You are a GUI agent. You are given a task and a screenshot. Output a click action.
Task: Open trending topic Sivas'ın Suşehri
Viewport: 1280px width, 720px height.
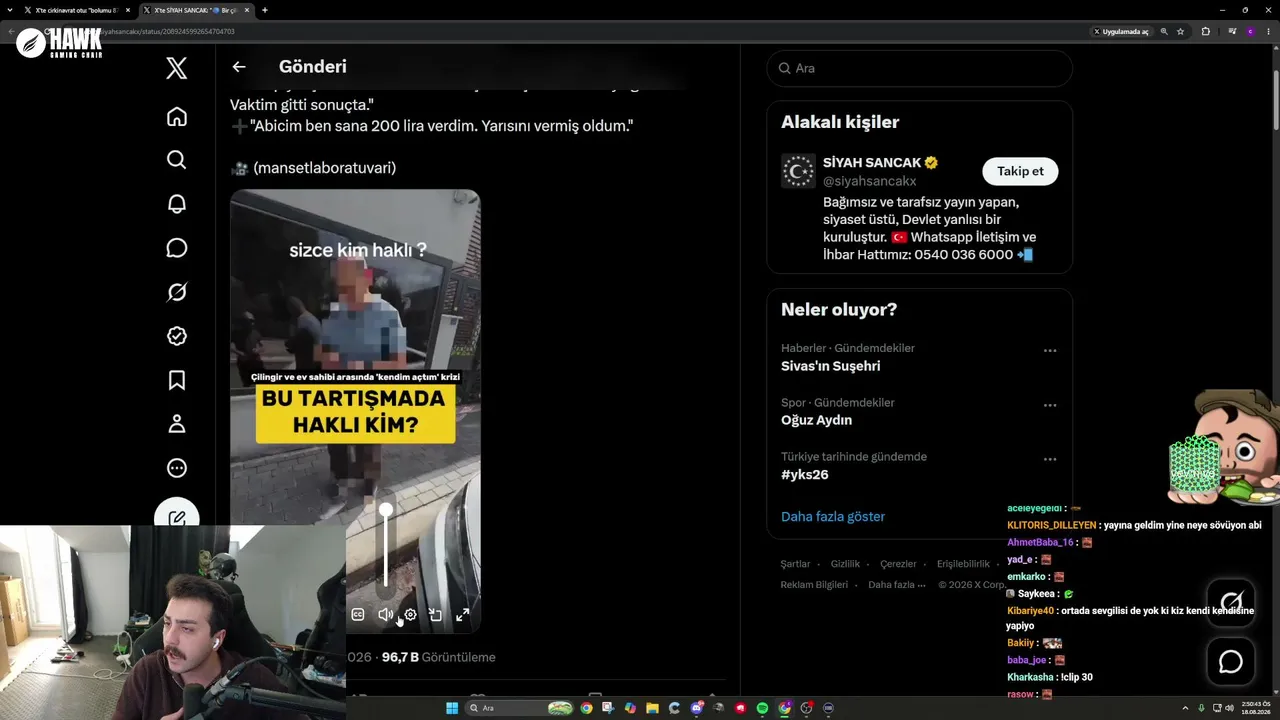pyautogui.click(x=831, y=366)
